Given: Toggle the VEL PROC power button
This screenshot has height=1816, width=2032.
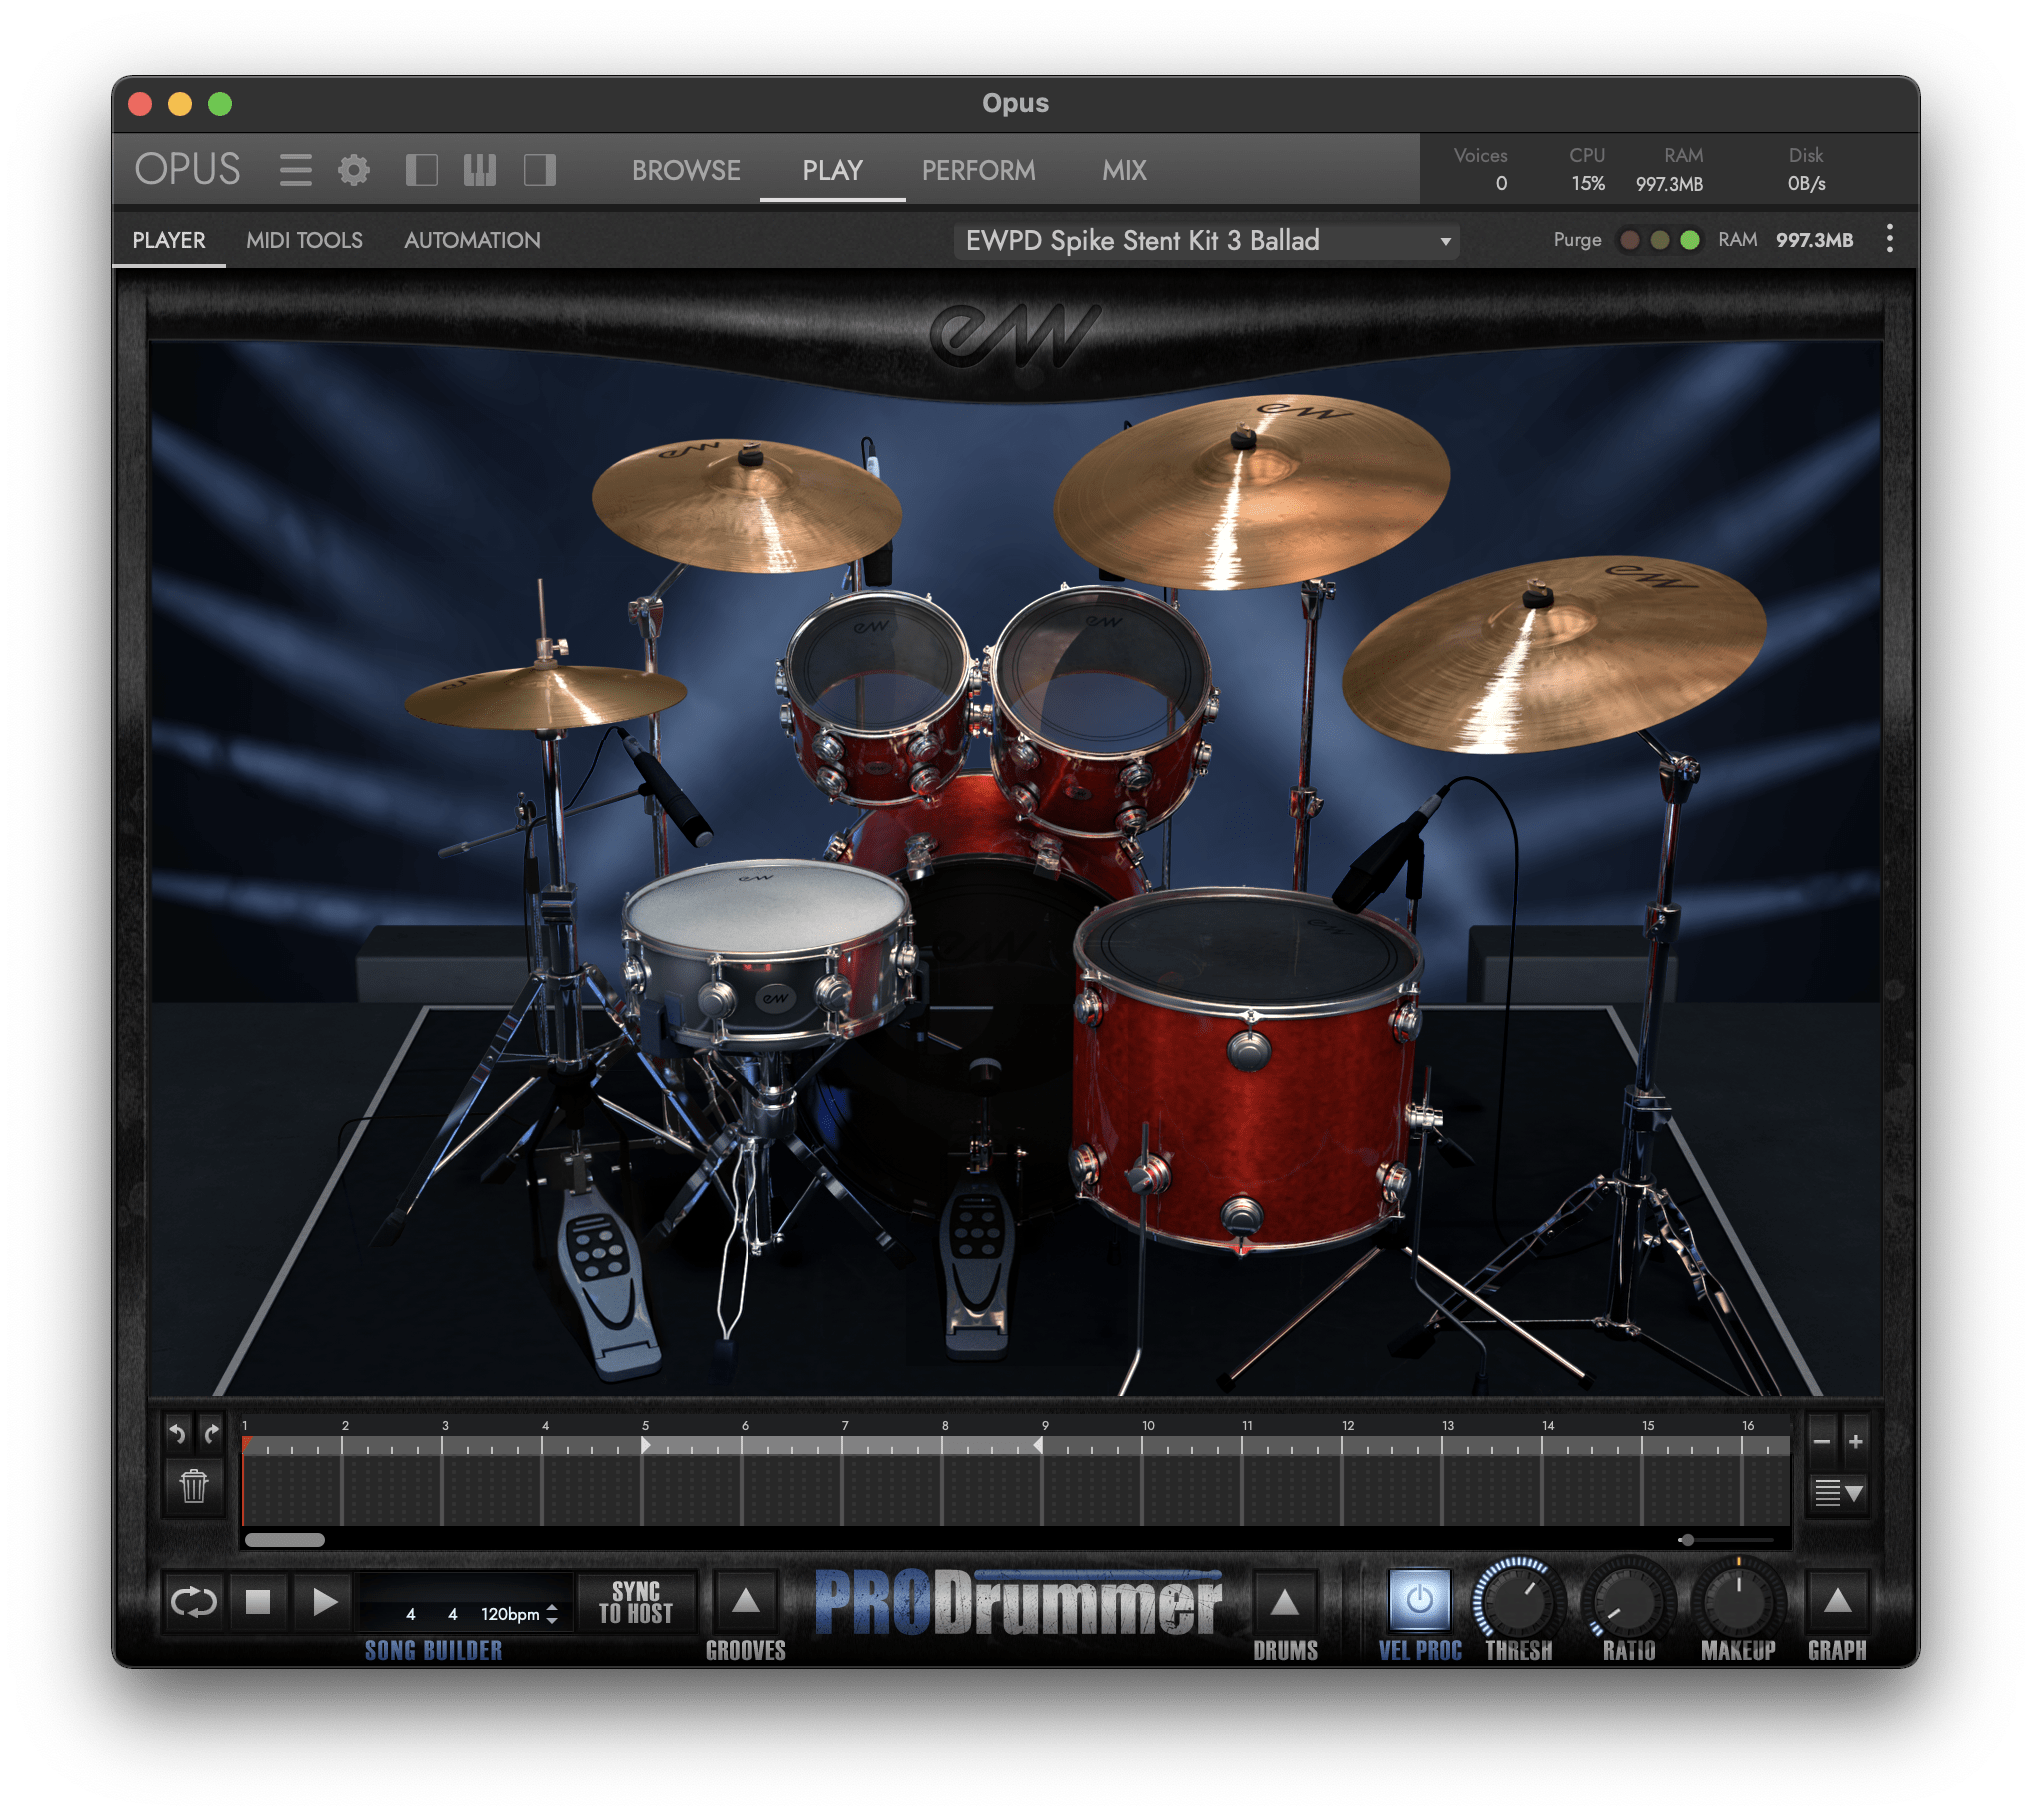Looking at the screenshot, I should tap(1419, 1601).
